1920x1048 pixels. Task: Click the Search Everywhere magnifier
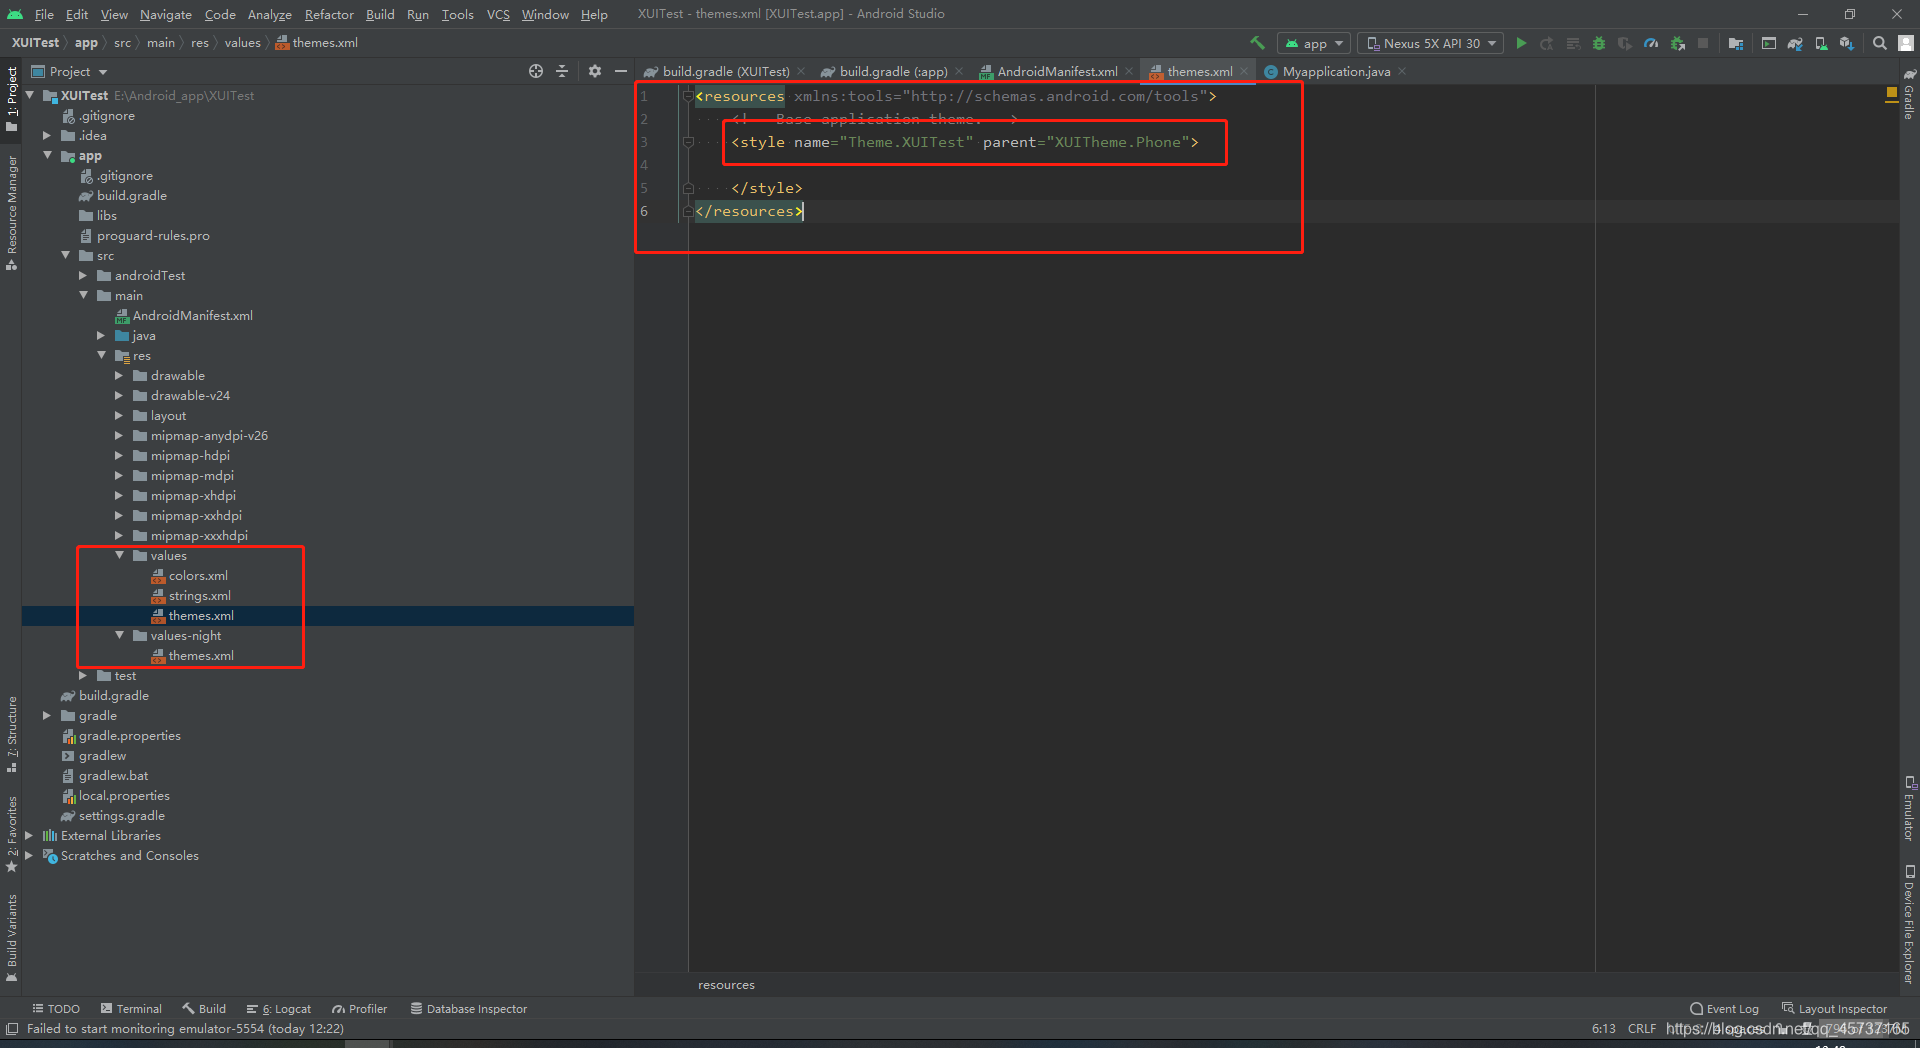1880,43
